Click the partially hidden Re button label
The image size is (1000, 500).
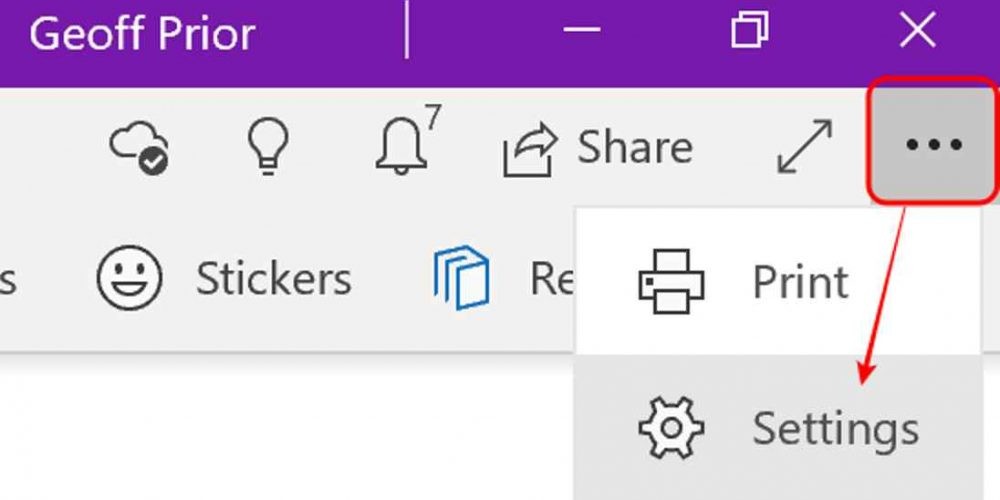[552, 279]
